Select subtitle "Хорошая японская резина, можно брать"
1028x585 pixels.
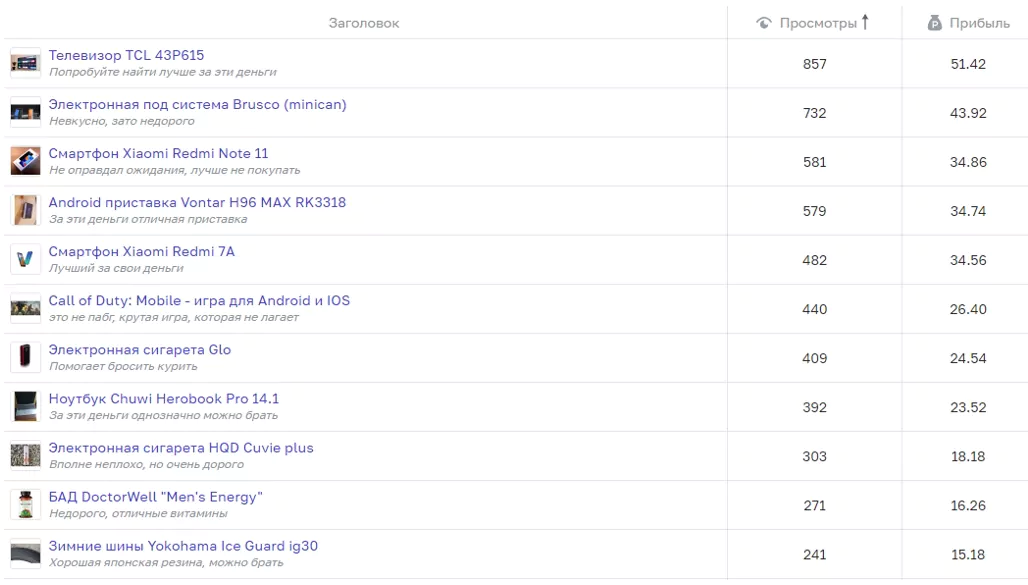tap(167, 563)
